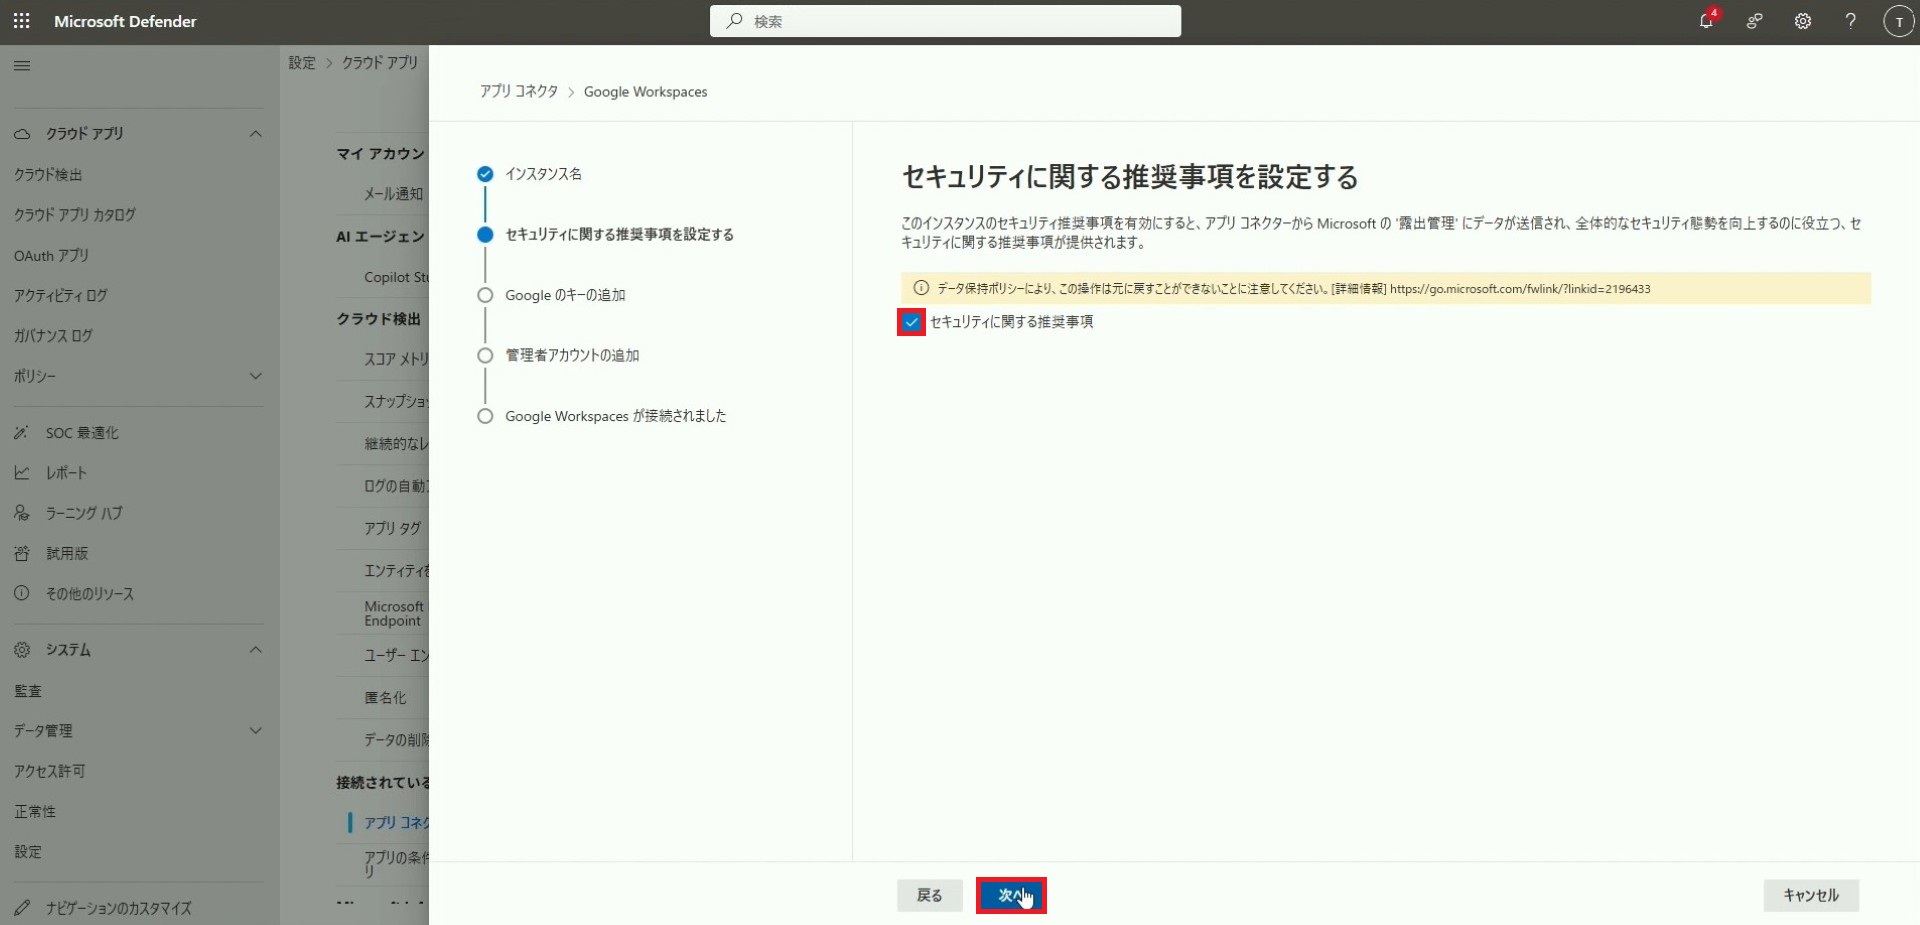Select the 管理者アカウントの追加 step circle
Screen dimensions: 1920x925
(485, 355)
